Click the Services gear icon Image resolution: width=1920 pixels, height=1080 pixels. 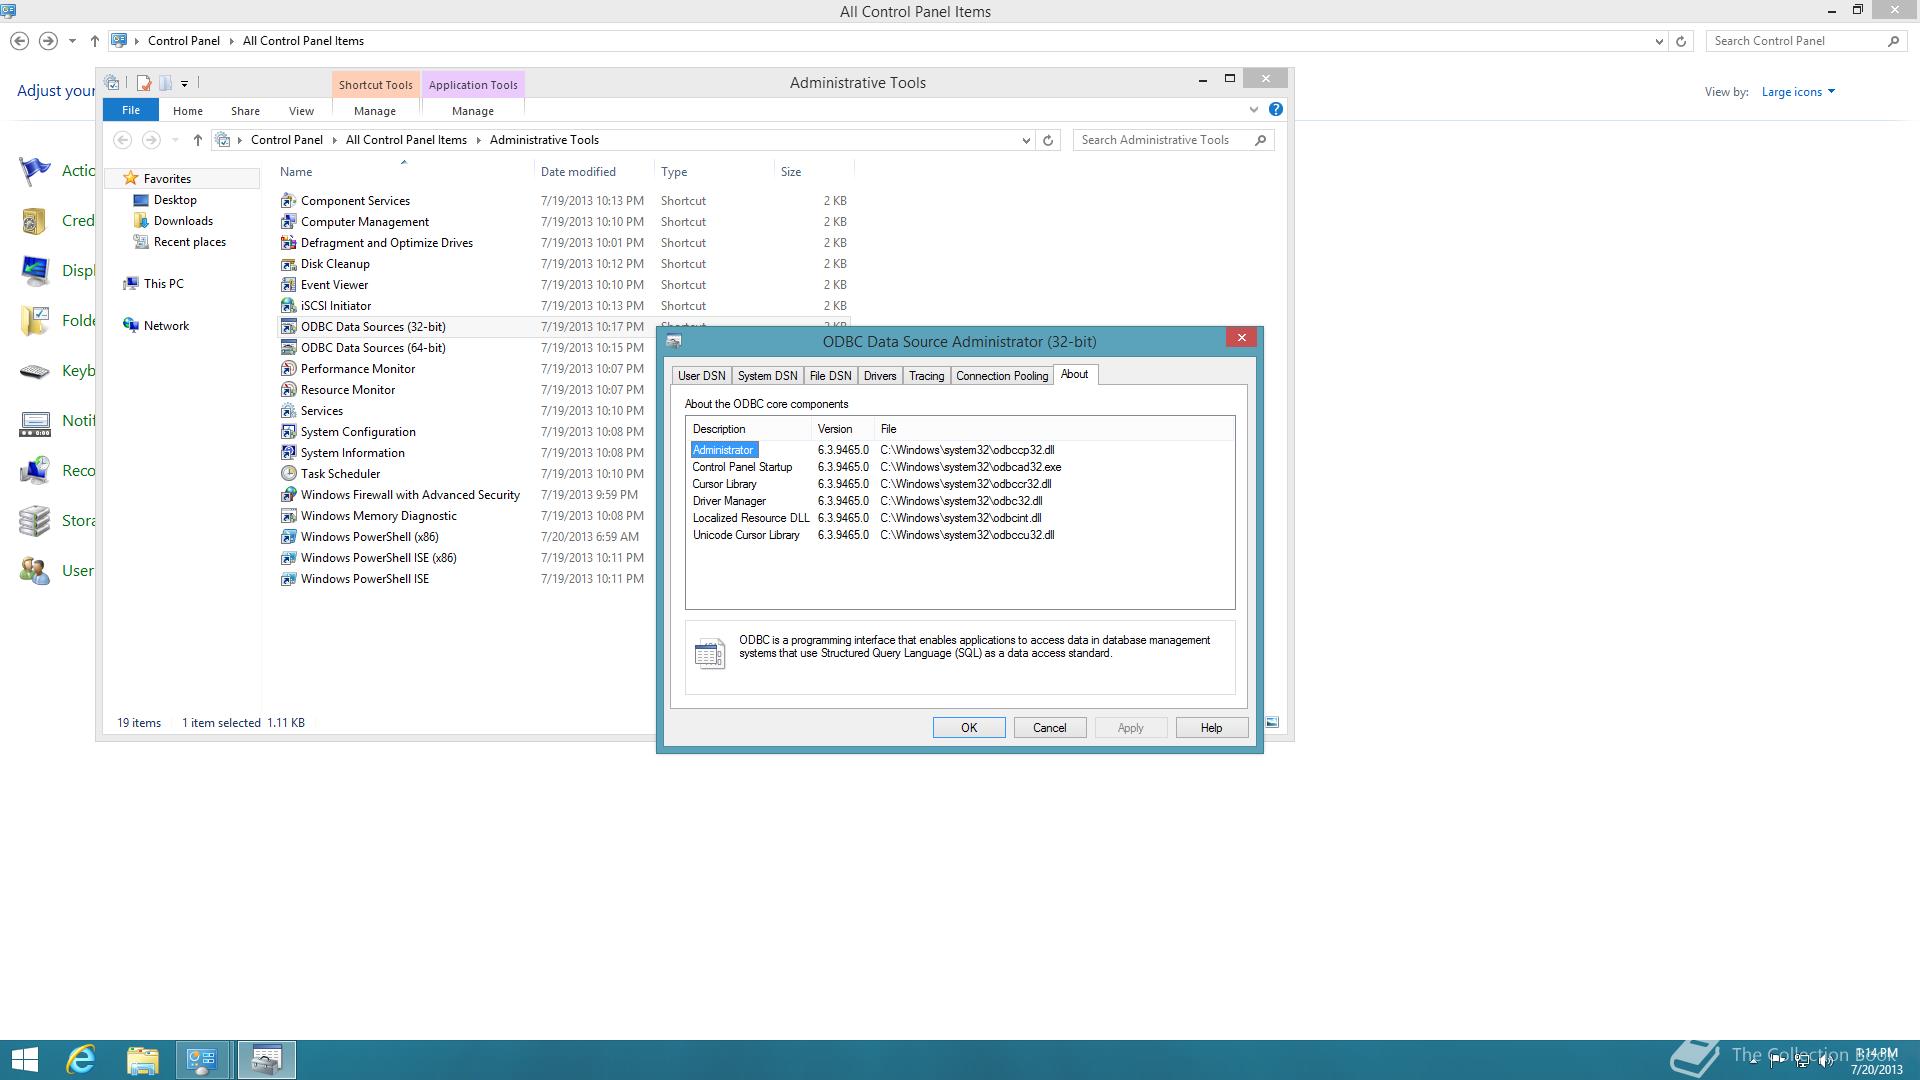coord(288,411)
